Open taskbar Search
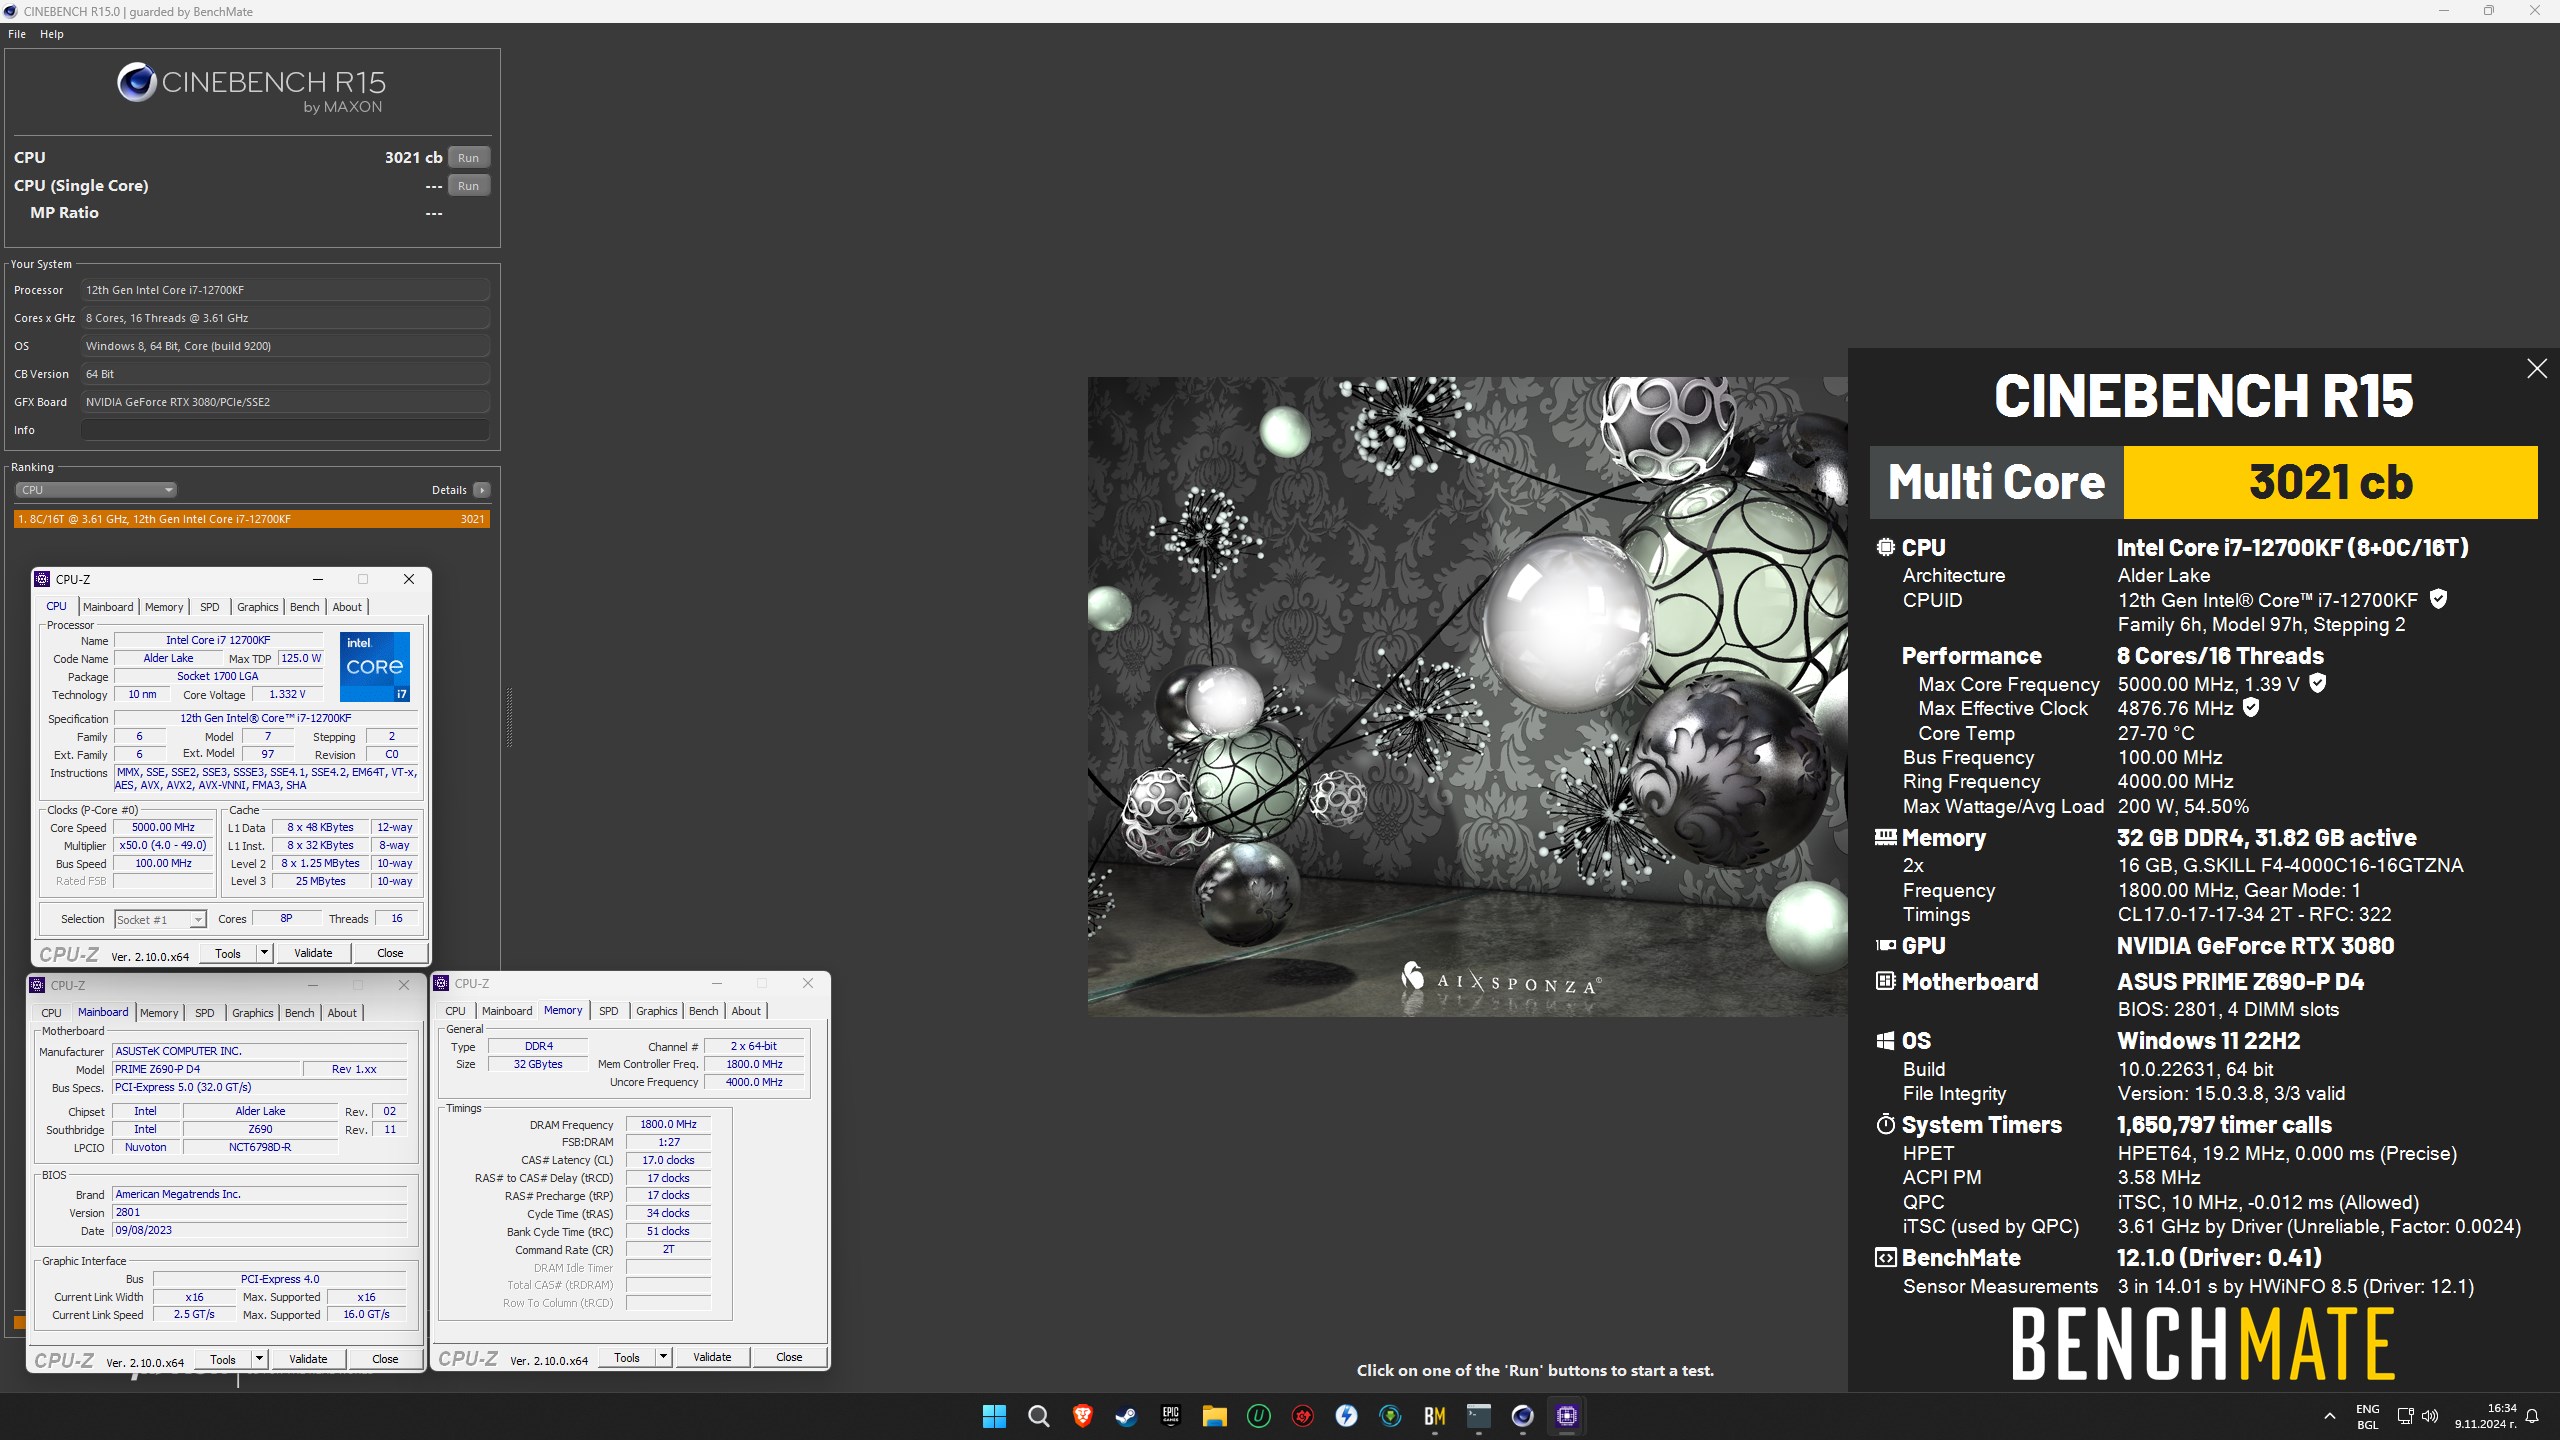 pos(1038,1416)
